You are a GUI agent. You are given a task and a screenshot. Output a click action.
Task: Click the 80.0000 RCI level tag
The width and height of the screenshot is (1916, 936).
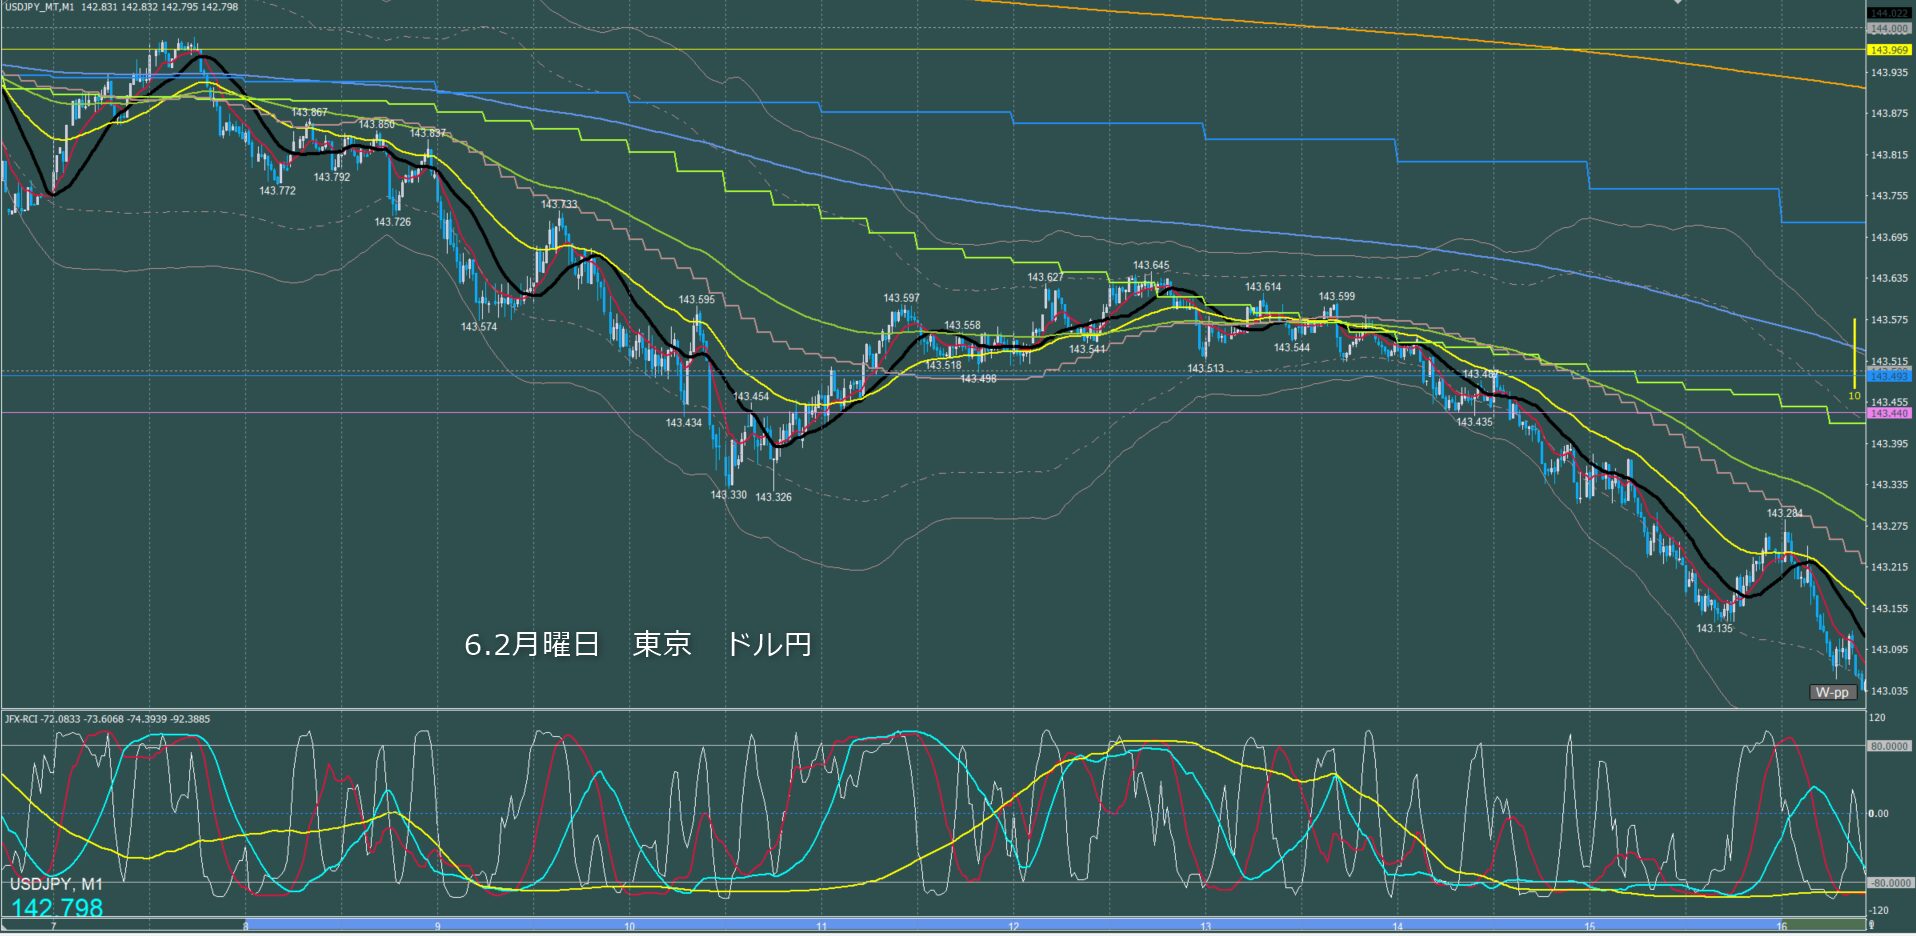click(1889, 746)
